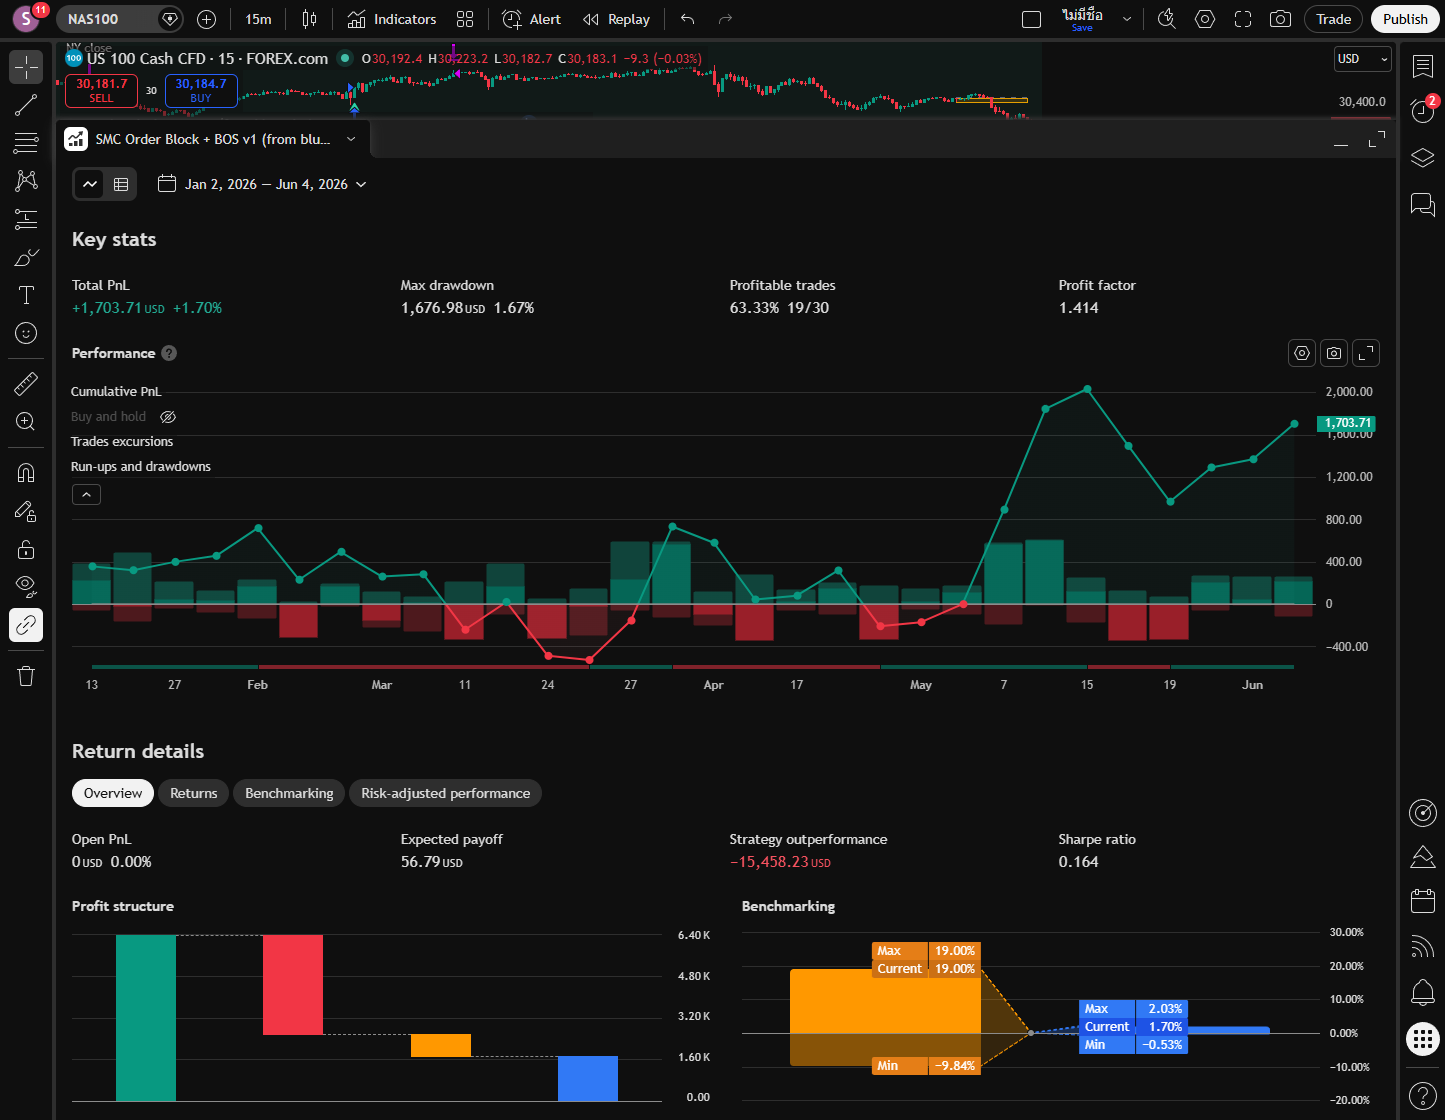1445x1120 pixels.
Task: Open the chats panel
Action: click(1422, 205)
